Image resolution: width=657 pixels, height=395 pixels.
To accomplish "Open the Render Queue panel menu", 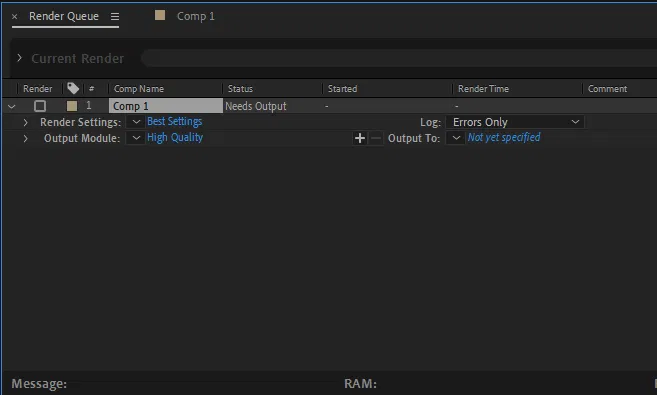I will click(115, 16).
